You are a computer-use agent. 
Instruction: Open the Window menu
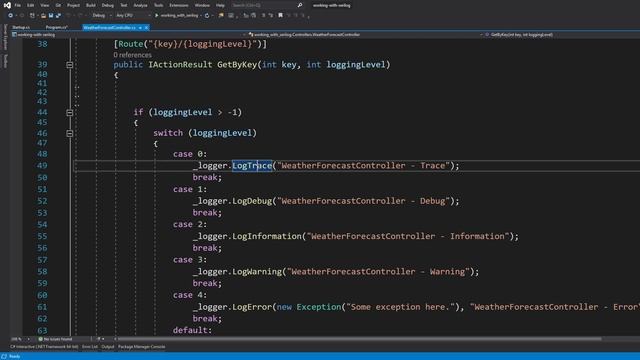pyautogui.click(x=202, y=5)
